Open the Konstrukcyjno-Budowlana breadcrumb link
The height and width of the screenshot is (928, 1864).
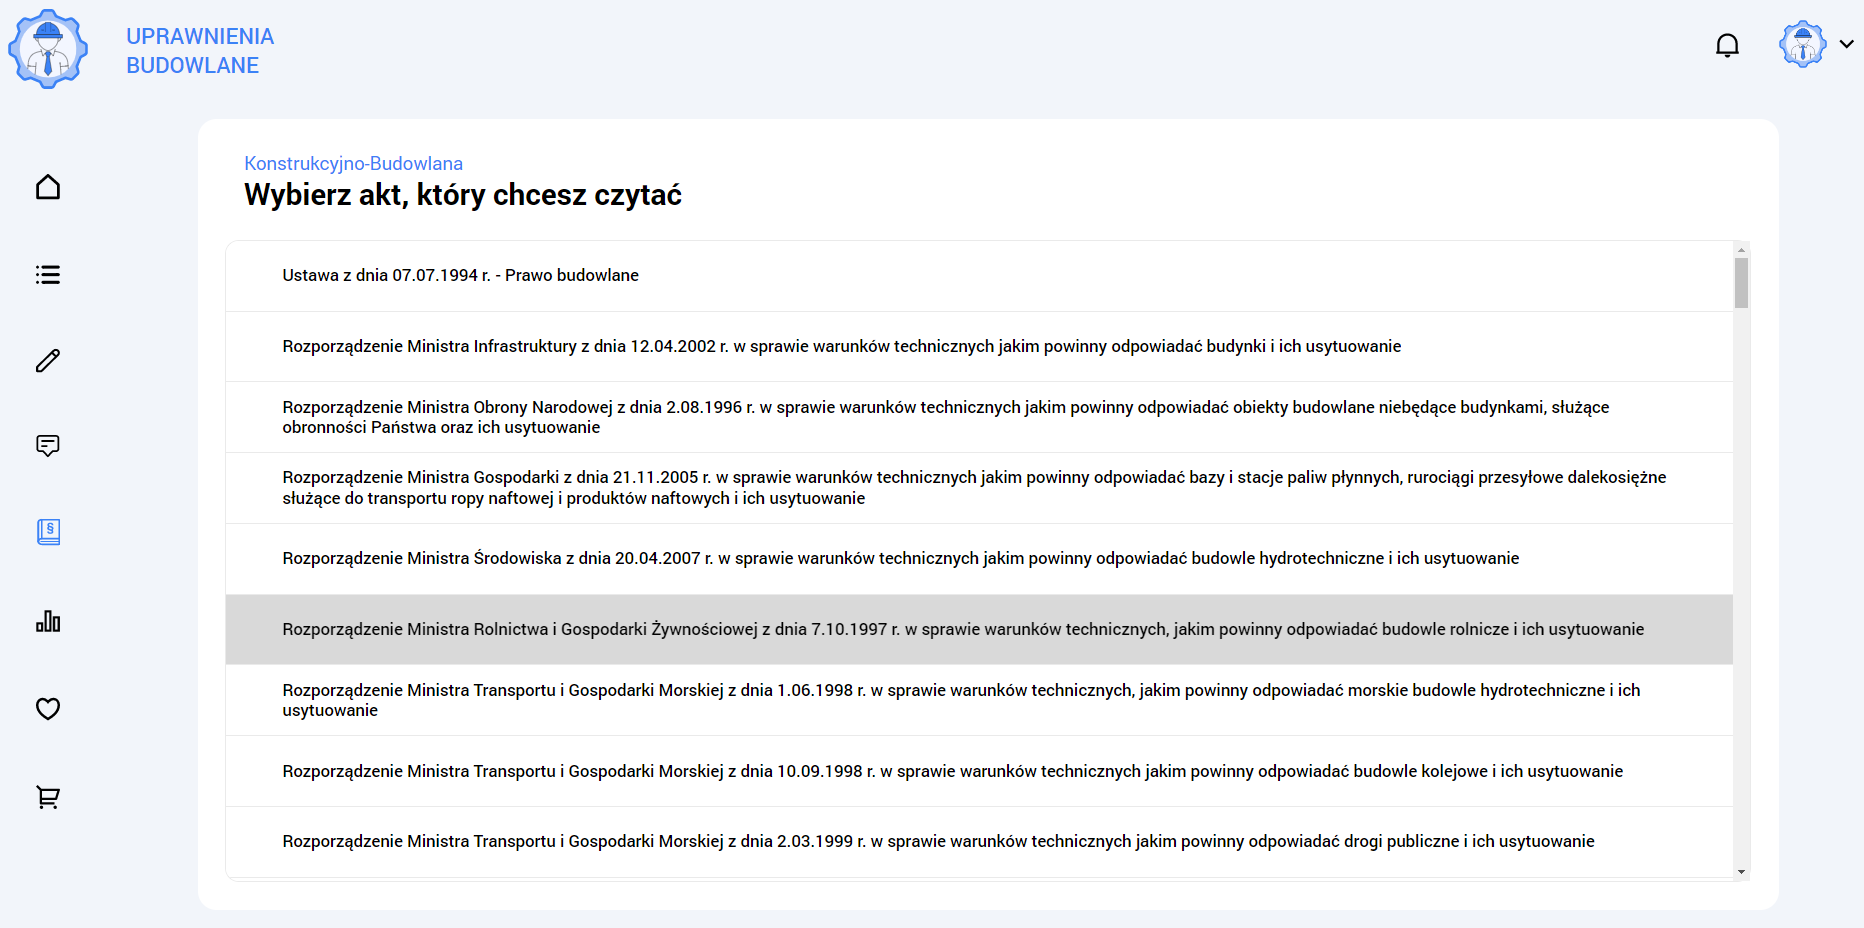pyautogui.click(x=353, y=163)
